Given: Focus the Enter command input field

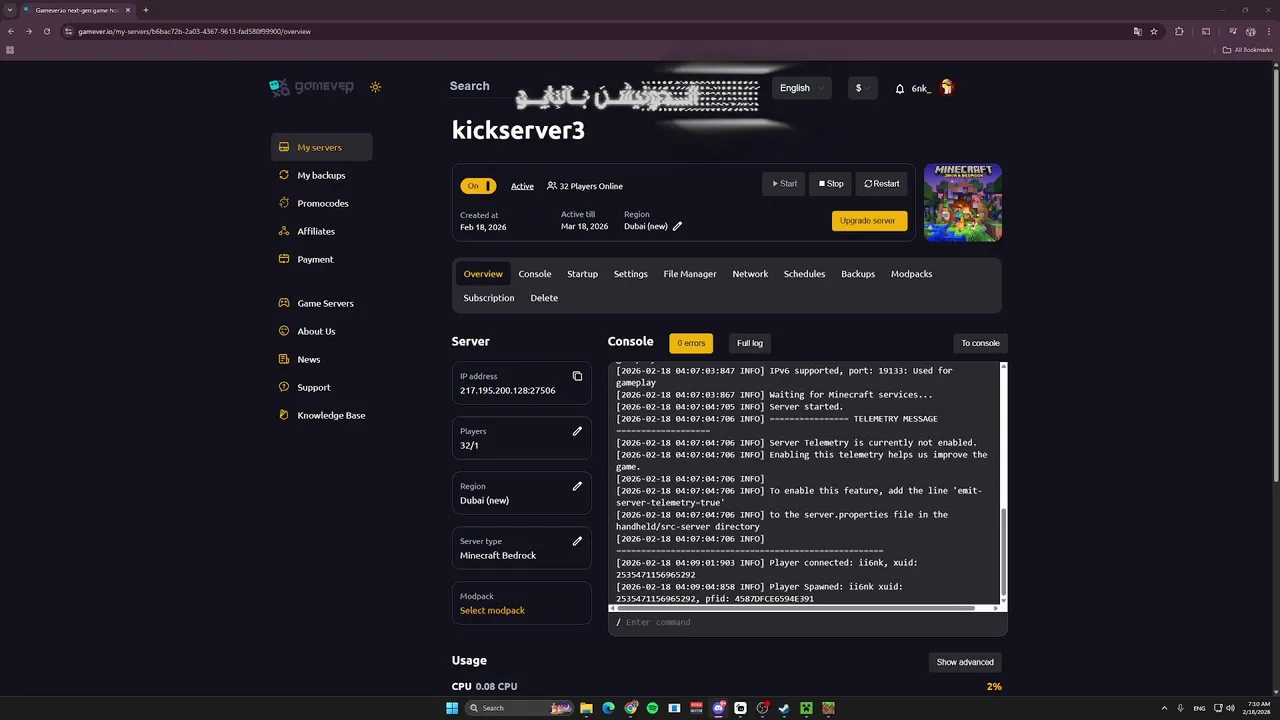Looking at the screenshot, I should click(x=808, y=622).
